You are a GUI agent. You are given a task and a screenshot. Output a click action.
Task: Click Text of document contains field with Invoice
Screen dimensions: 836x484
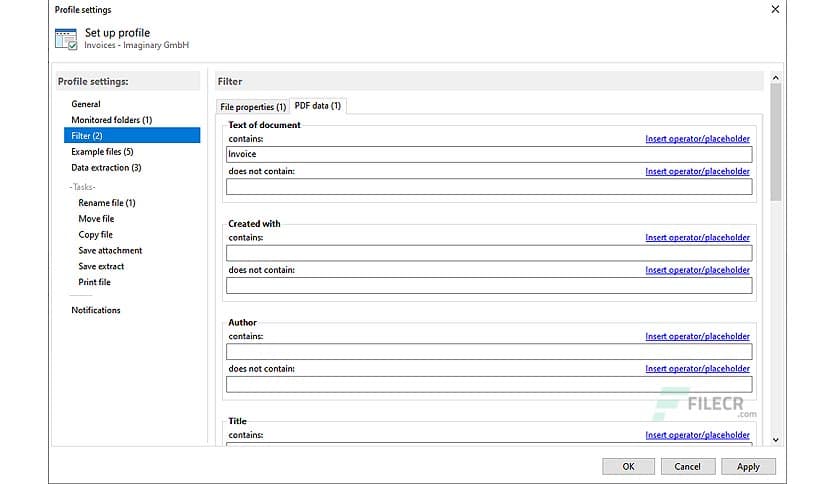click(x=489, y=155)
